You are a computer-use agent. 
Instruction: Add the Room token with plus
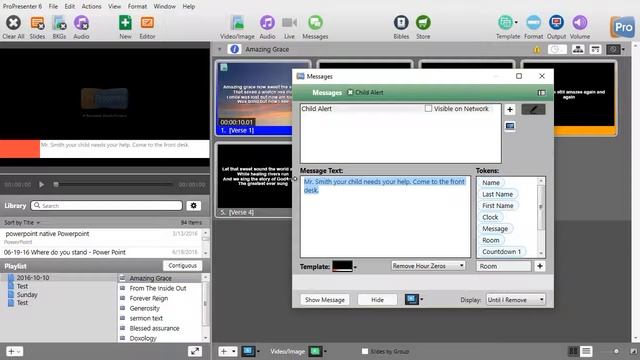point(540,266)
